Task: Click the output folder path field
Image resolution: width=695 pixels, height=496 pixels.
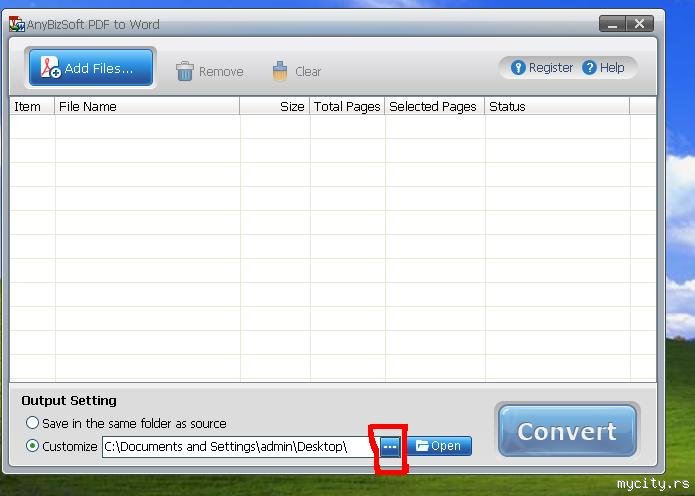Action: click(240, 446)
